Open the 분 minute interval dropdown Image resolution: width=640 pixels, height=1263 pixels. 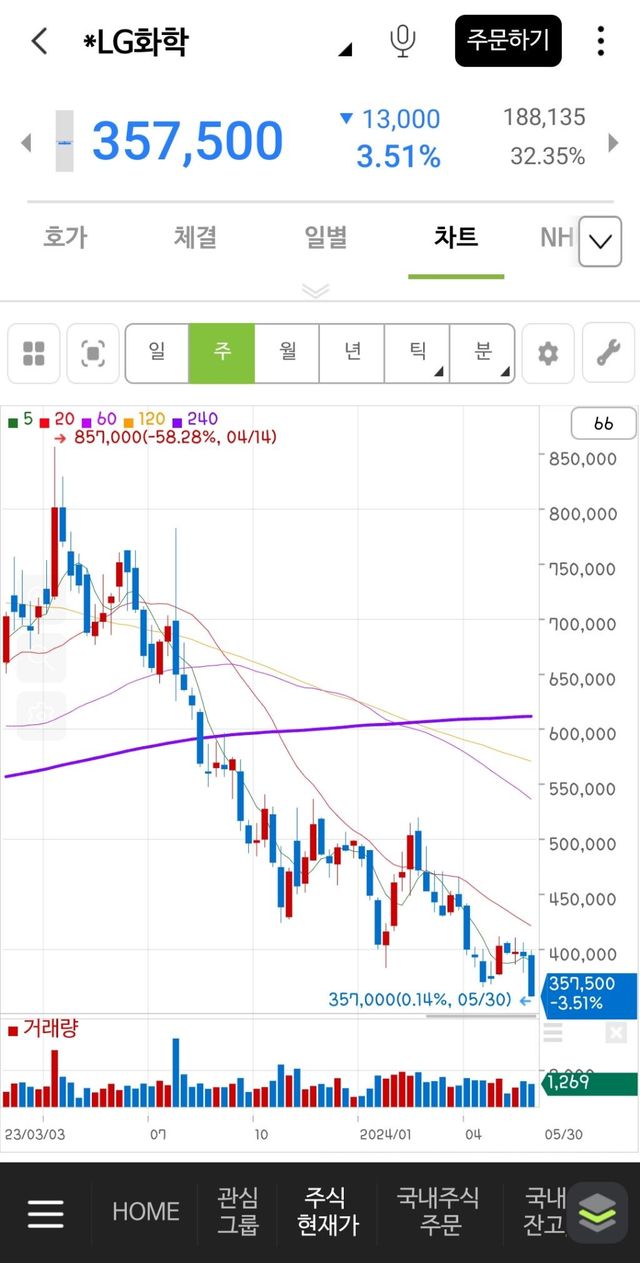click(x=483, y=353)
